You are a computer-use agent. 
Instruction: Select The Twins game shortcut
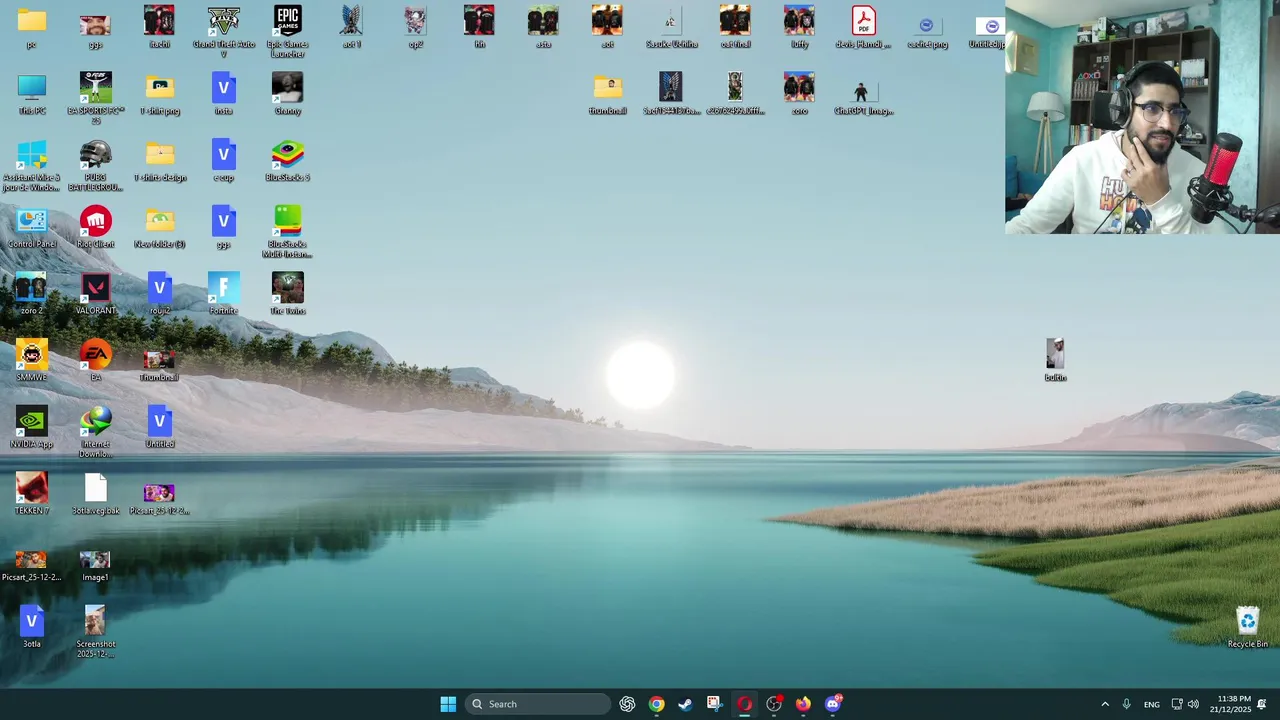[287, 294]
